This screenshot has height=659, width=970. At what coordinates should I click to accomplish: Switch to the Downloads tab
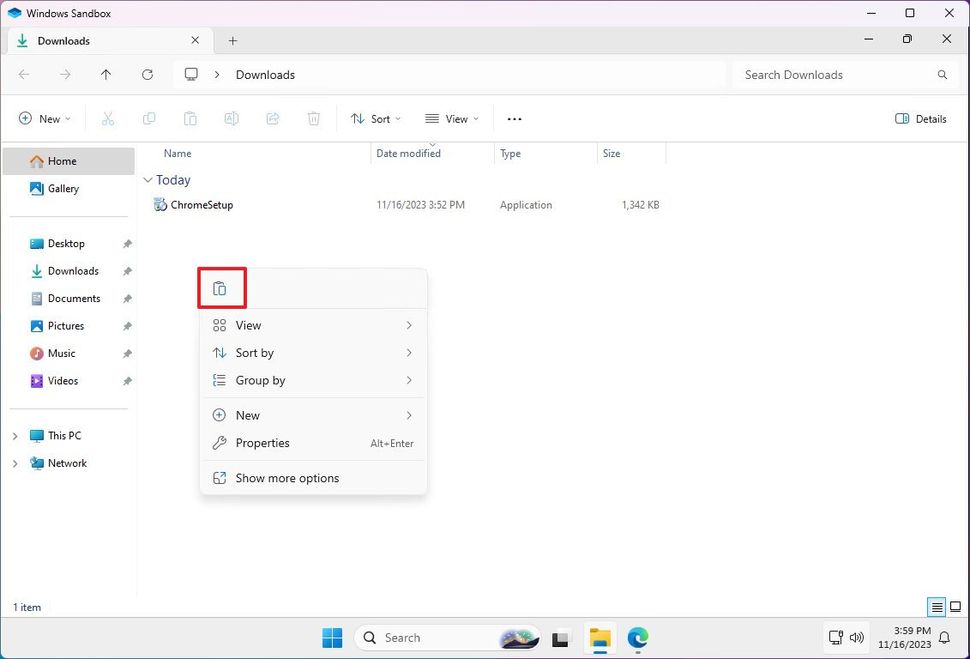point(62,41)
